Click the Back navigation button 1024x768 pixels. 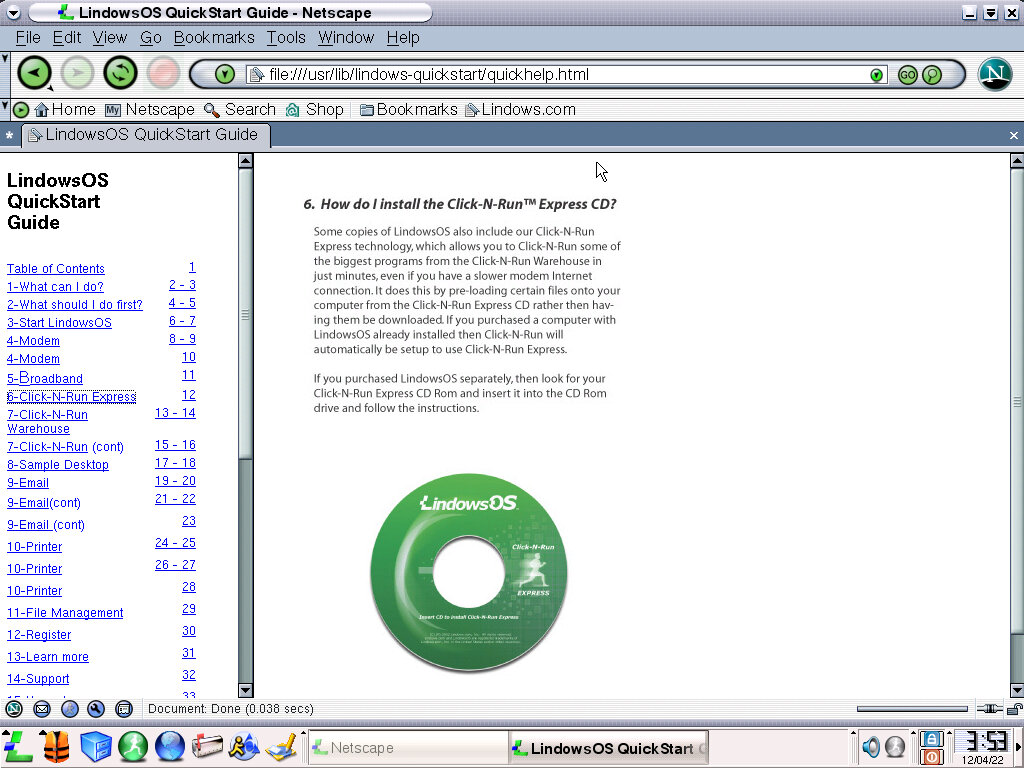(x=34, y=74)
